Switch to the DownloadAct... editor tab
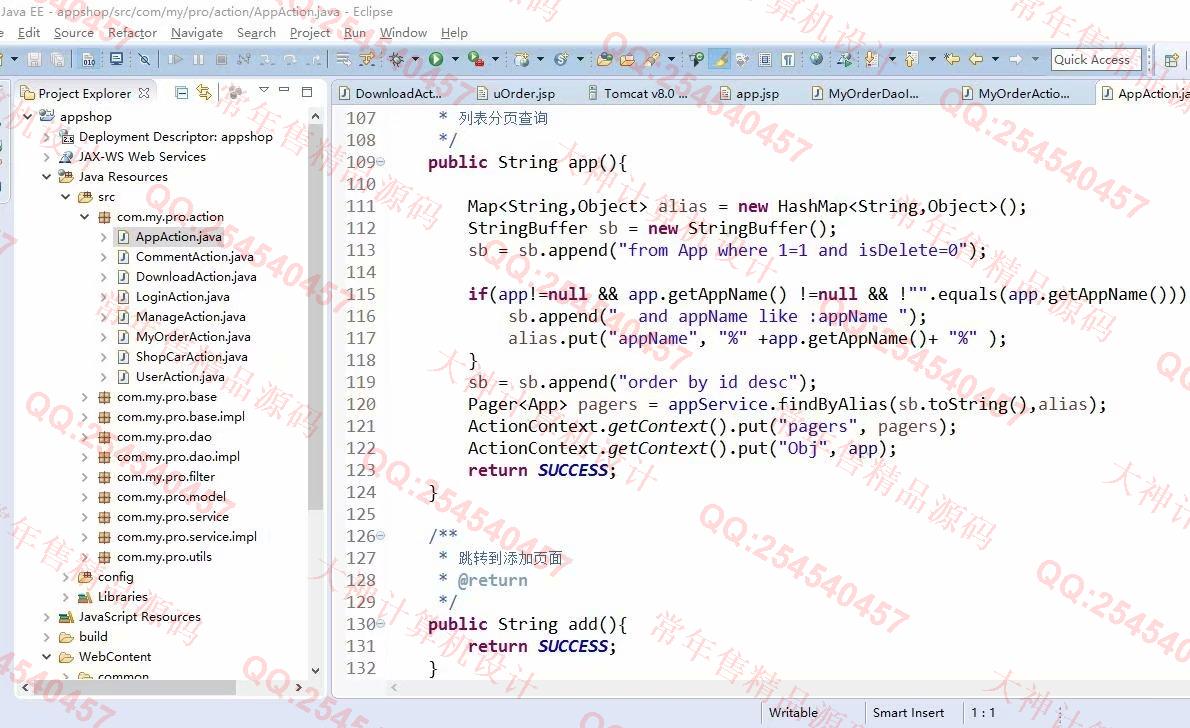 pos(398,93)
